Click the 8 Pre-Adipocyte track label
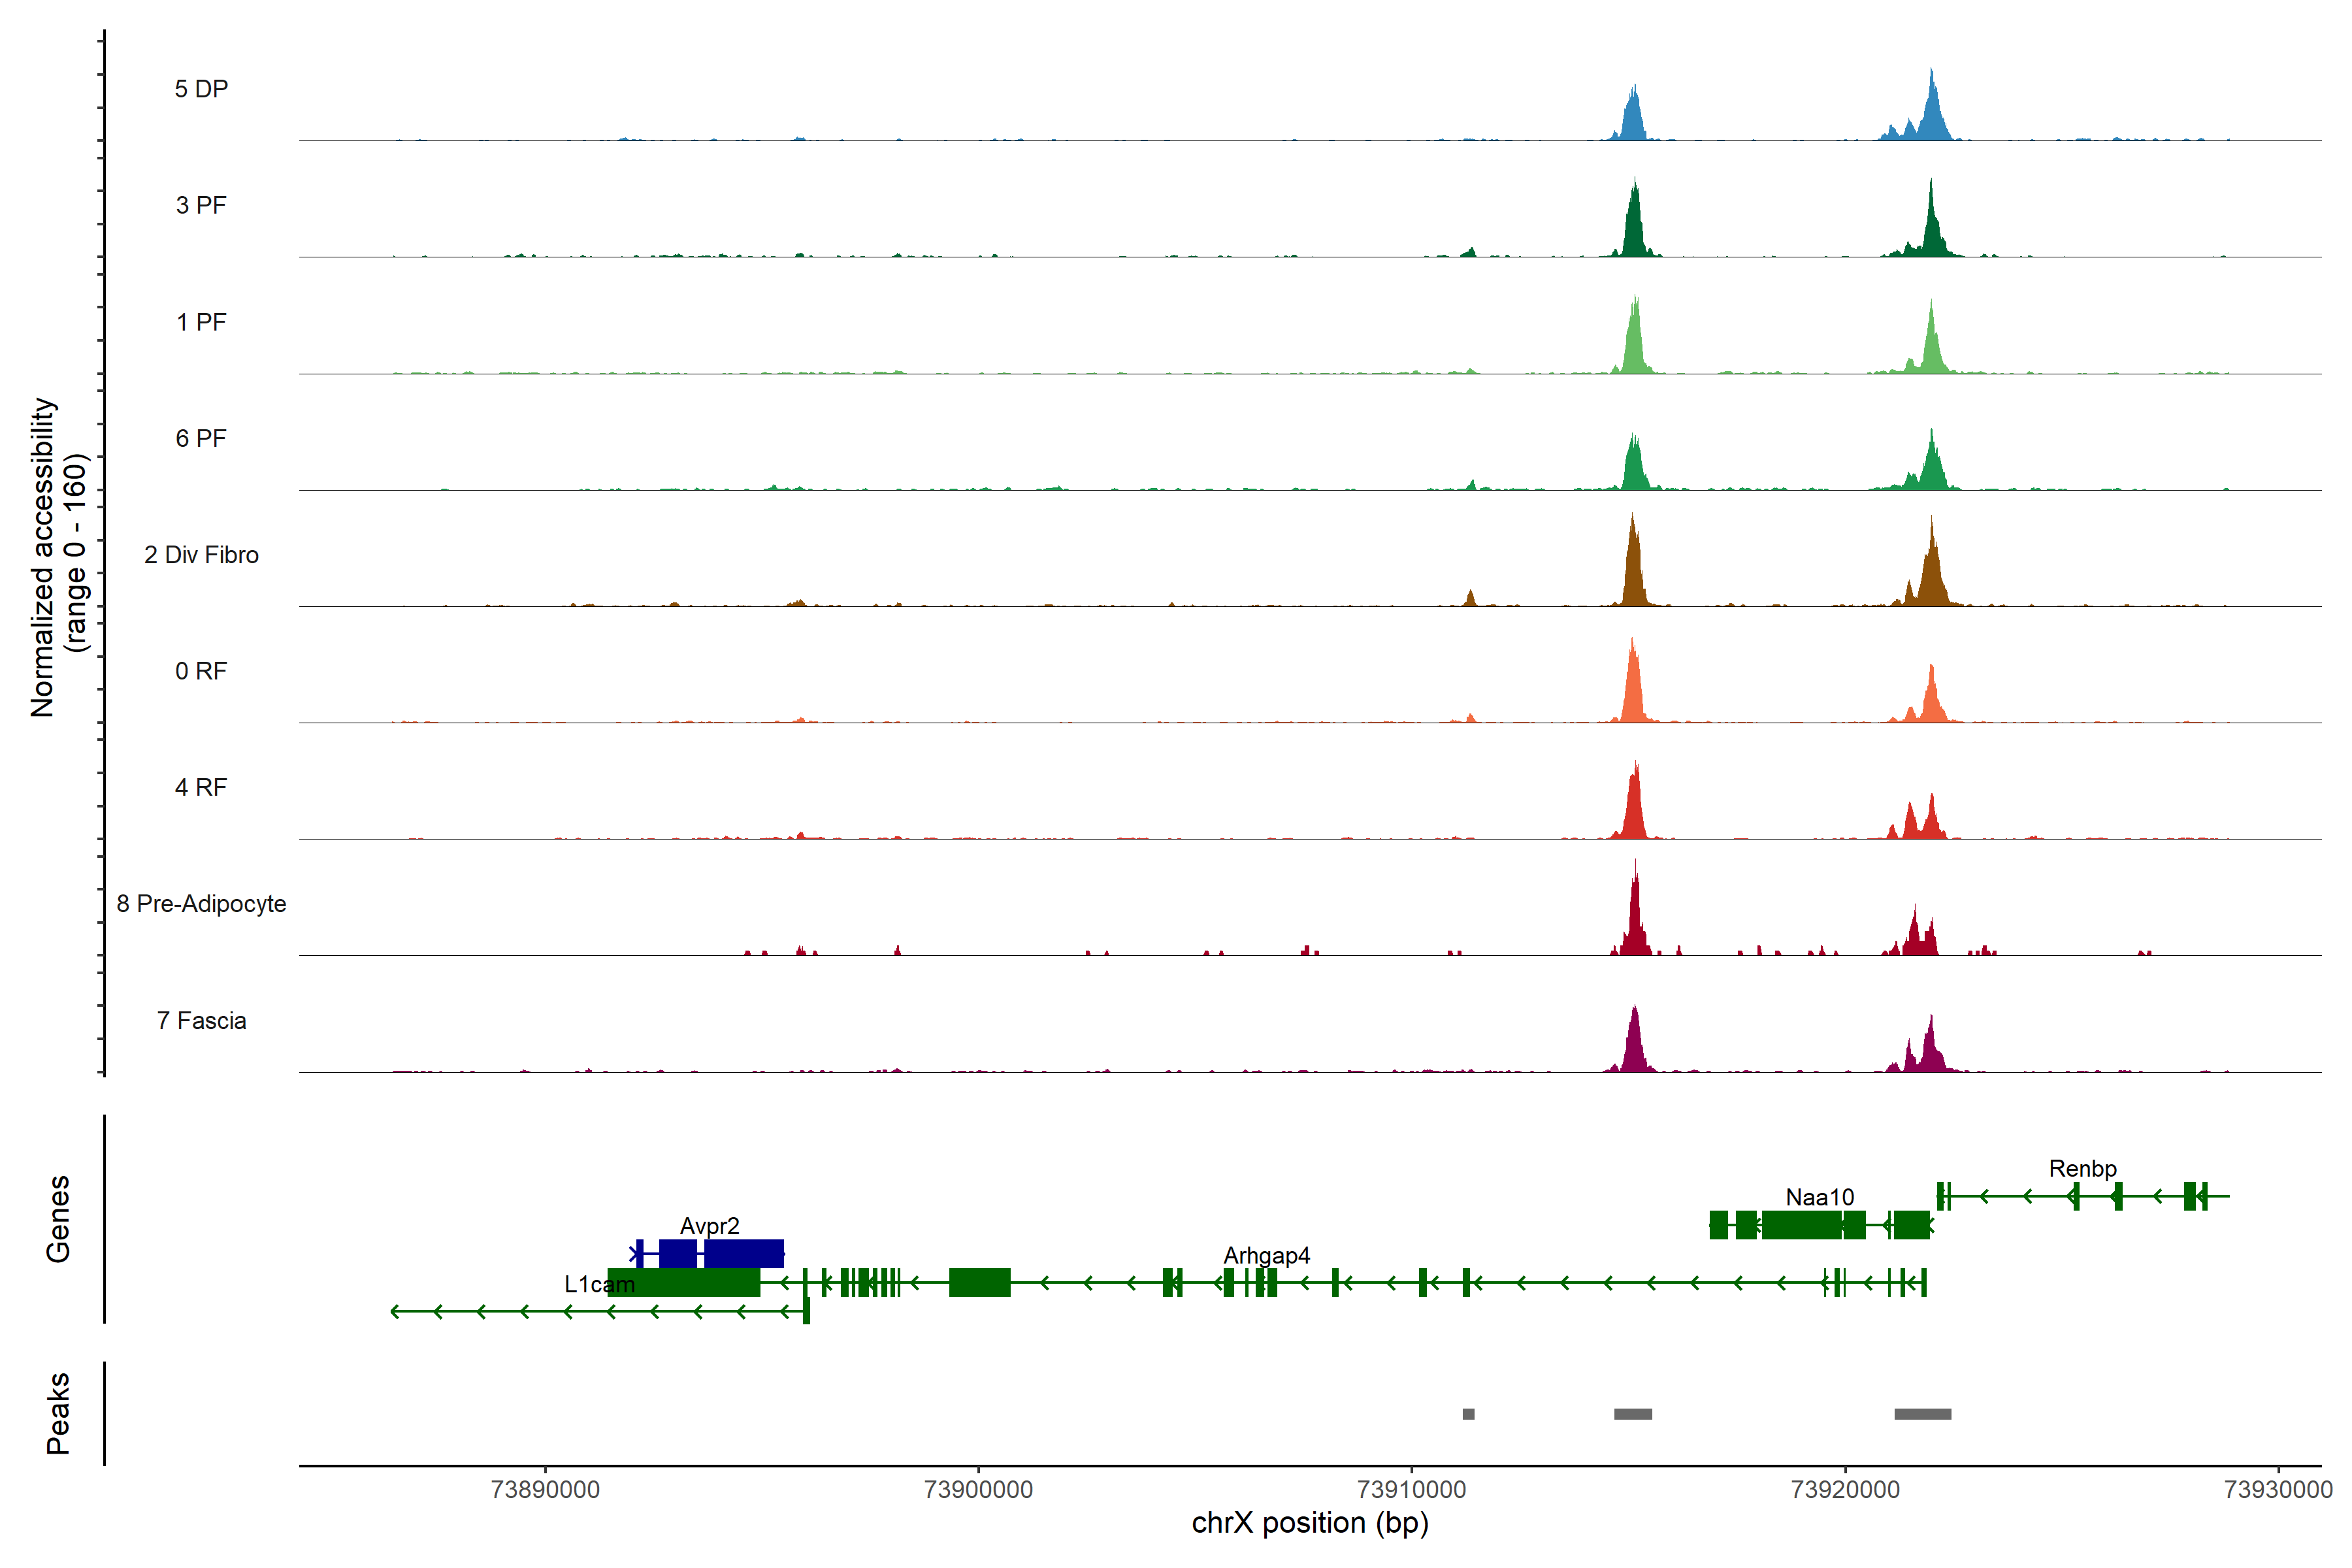Image resolution: width=2352 pixels, height=1568 pixels. (201, 904)
